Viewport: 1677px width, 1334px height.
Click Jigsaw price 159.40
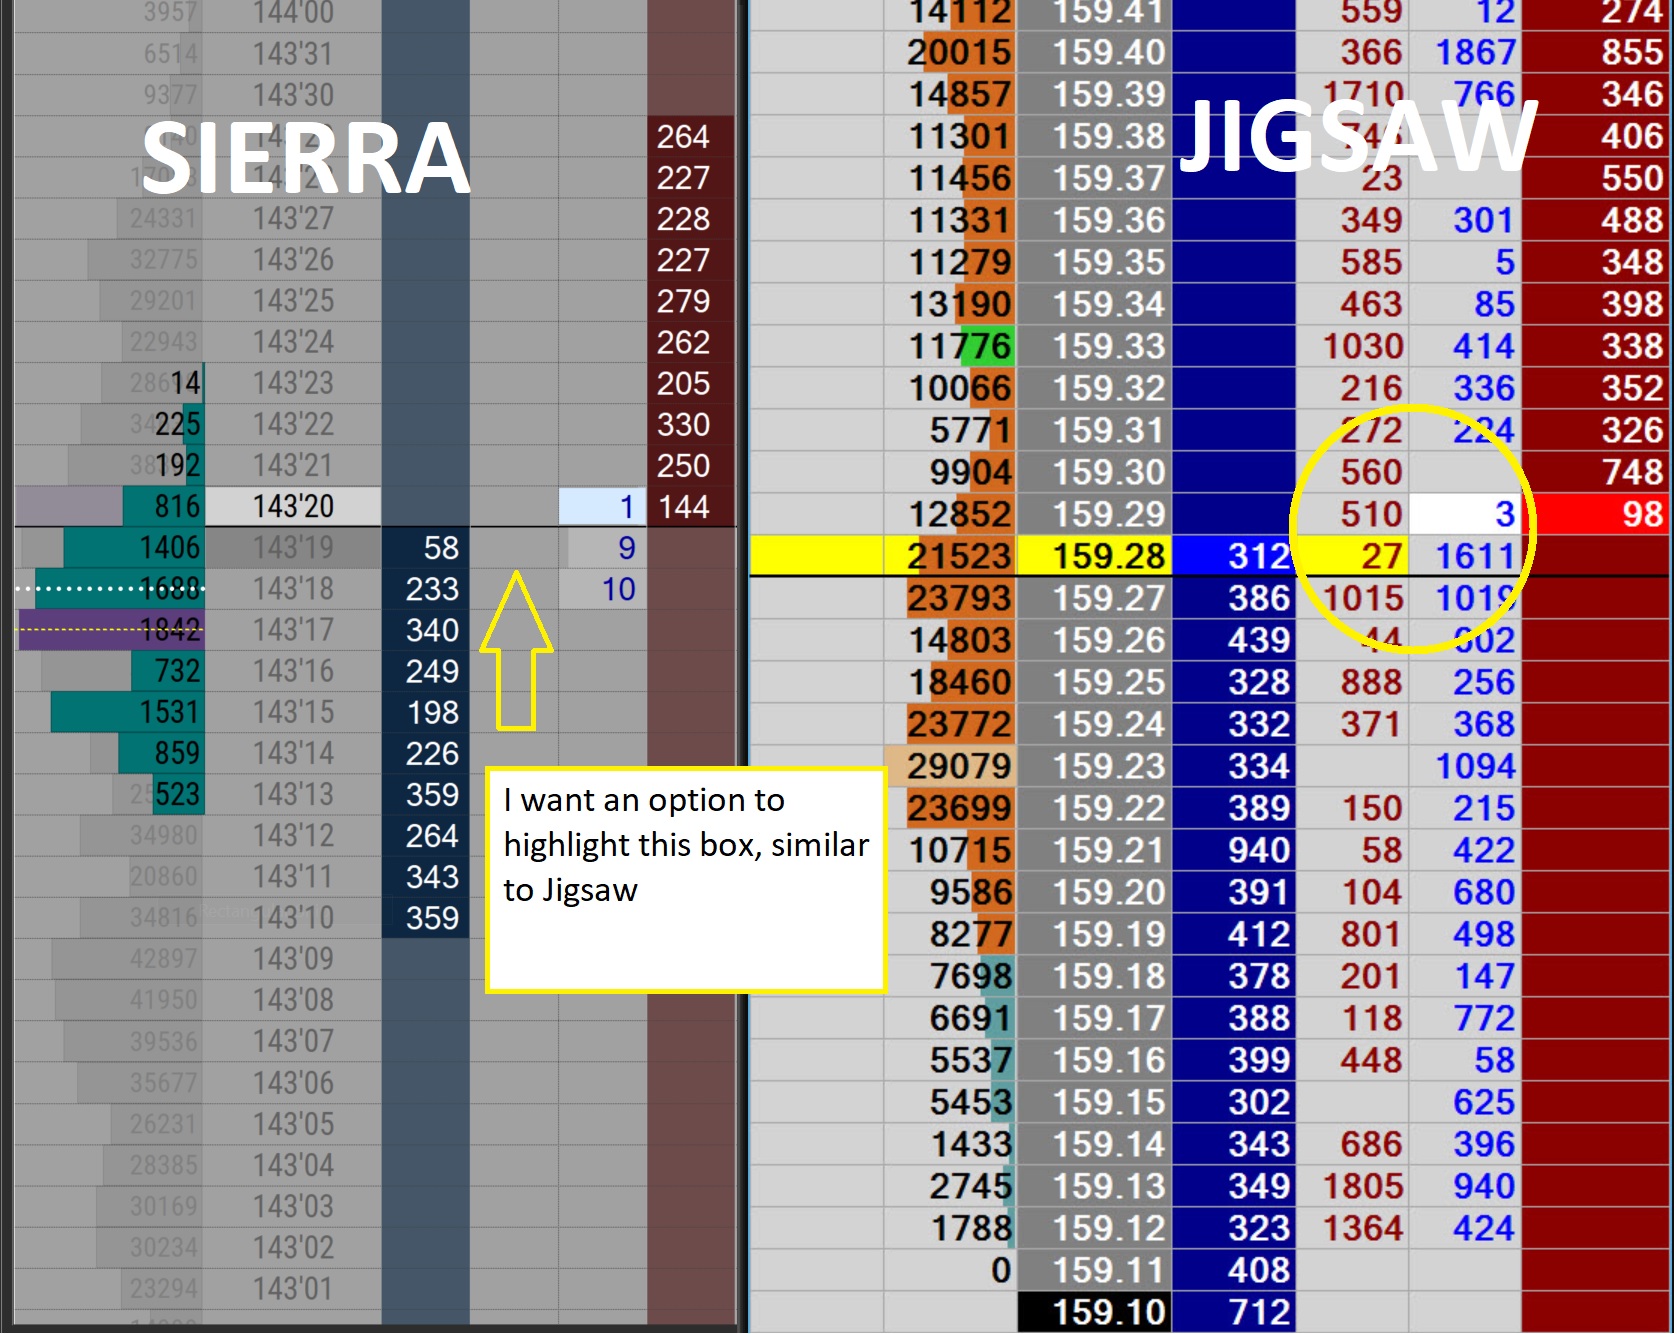[x=1095, y=52]
